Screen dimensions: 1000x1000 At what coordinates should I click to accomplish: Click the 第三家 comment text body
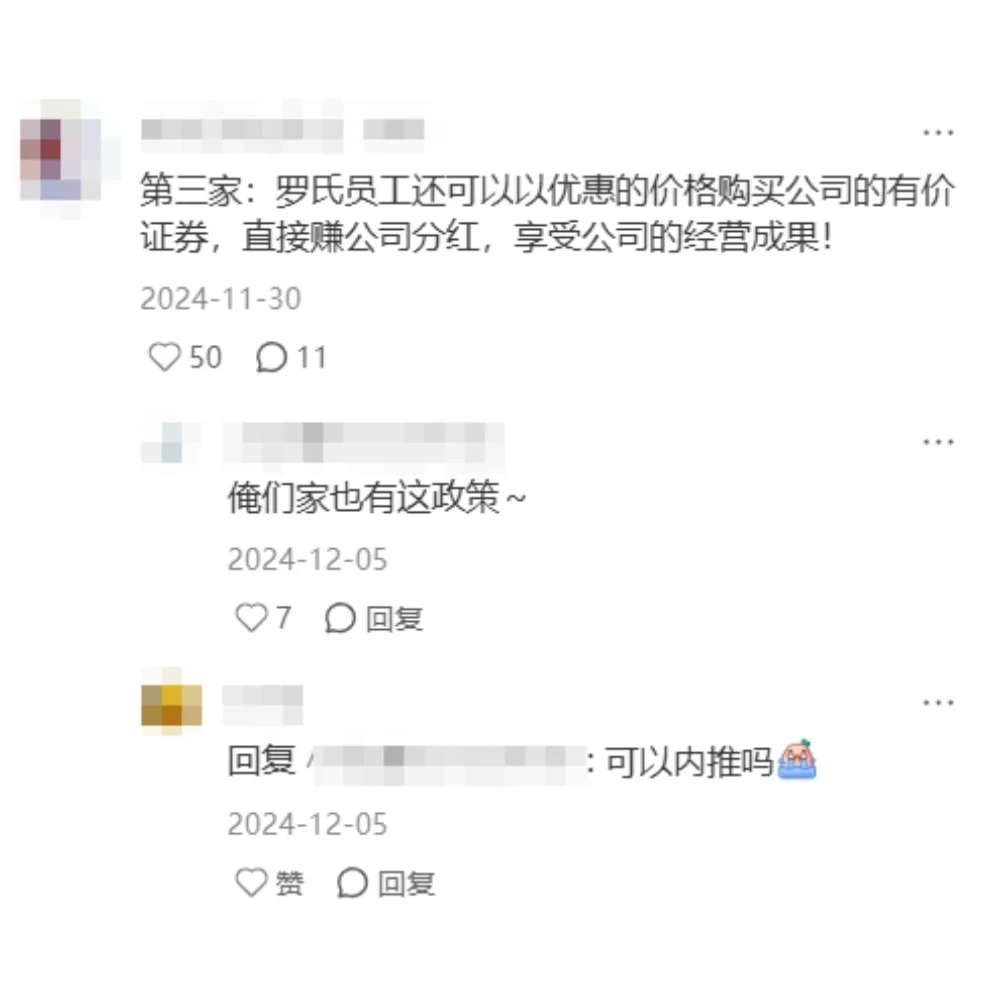[547, 213]
